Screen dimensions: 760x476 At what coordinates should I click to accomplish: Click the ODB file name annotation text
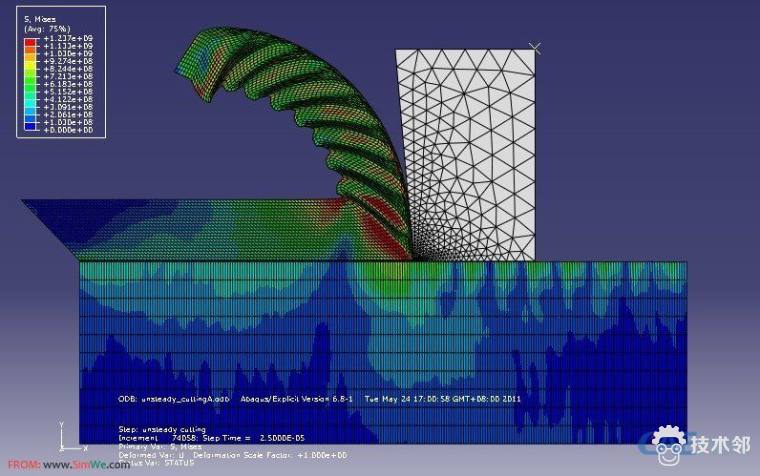(x=160, y=398)
